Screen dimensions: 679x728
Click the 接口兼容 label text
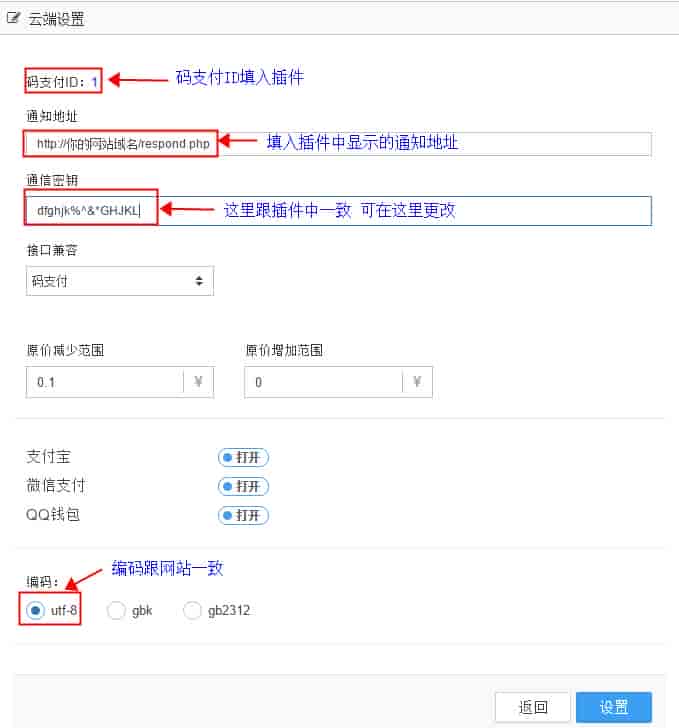tap(52, 249)
